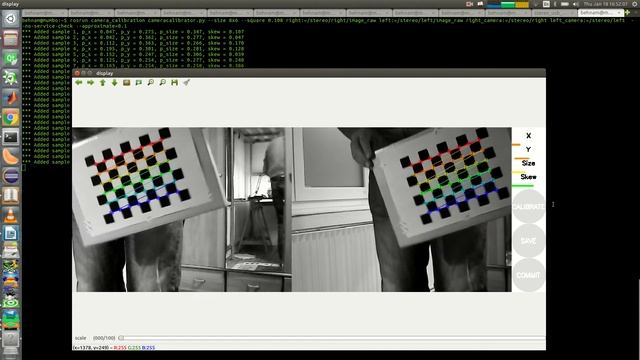Click the keyboard layout indicator in top panel

pyautogui.click(x=546, y=4)
